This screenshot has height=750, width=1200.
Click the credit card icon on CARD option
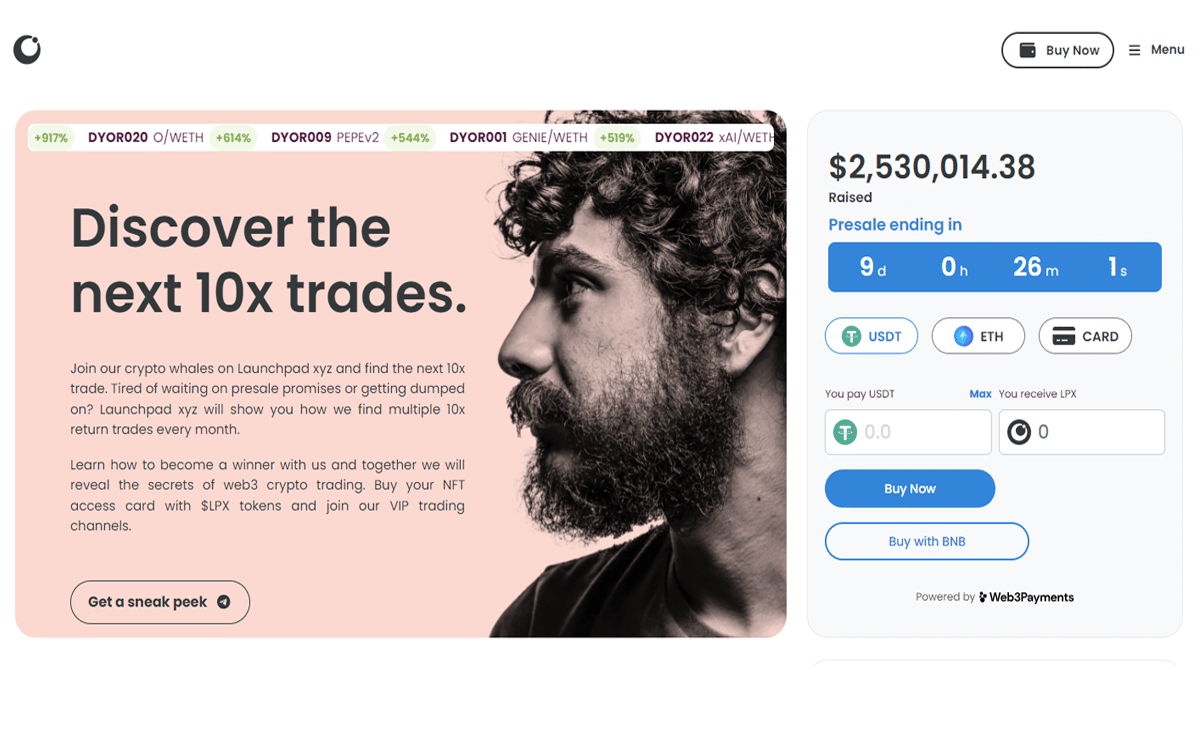(x=1064, y=336)
